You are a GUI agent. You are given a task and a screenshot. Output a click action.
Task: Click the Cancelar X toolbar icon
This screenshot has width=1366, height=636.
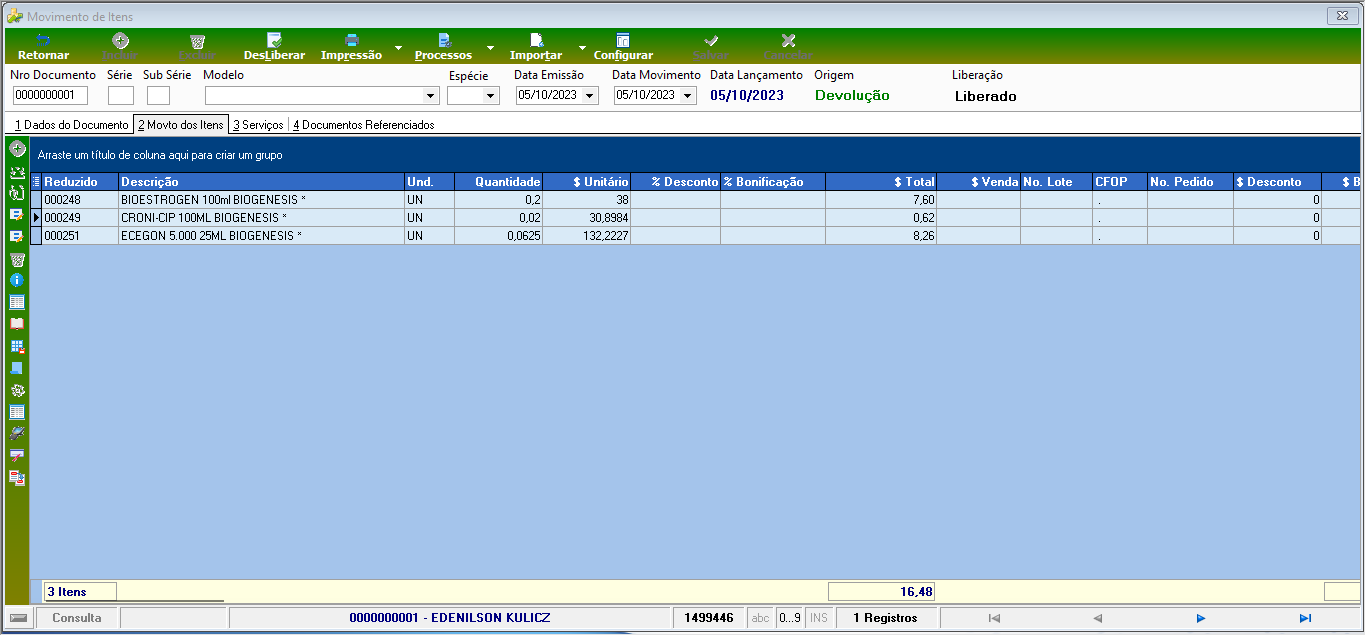click(788, 41)
